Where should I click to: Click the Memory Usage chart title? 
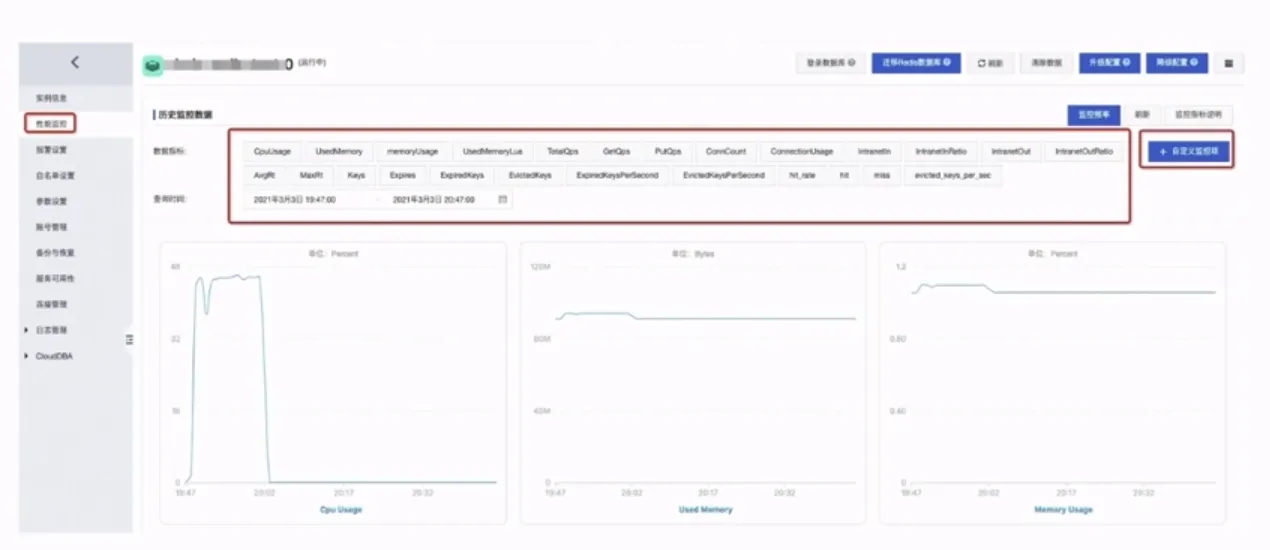coord(1063,509)
